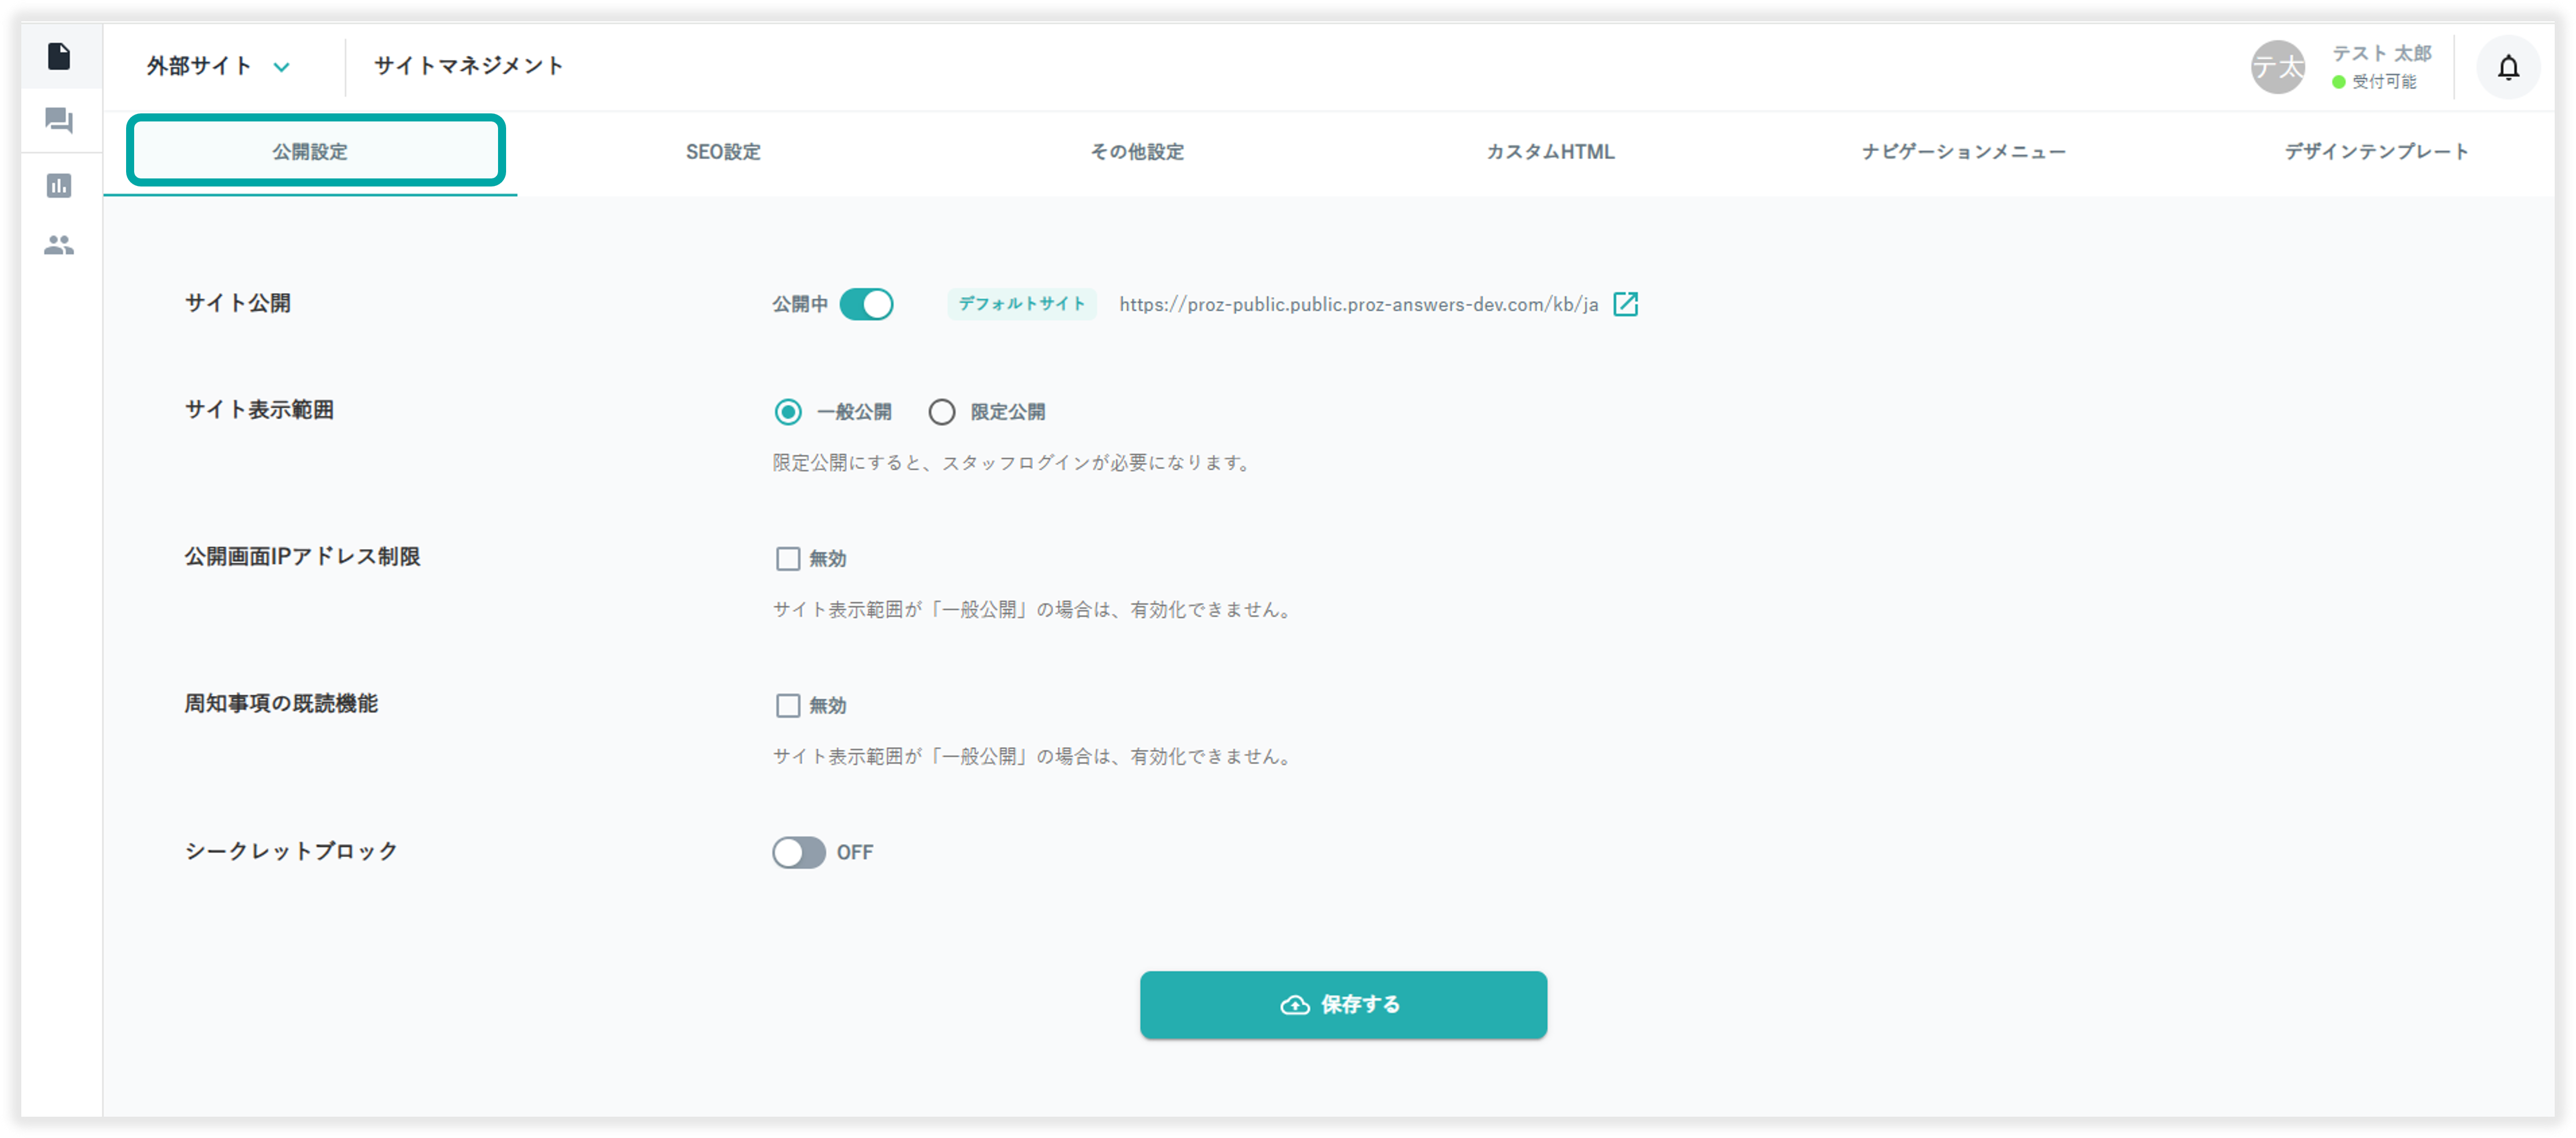
Task: Switch to the SEO設定 tab
Action: [x=723, y=152]
